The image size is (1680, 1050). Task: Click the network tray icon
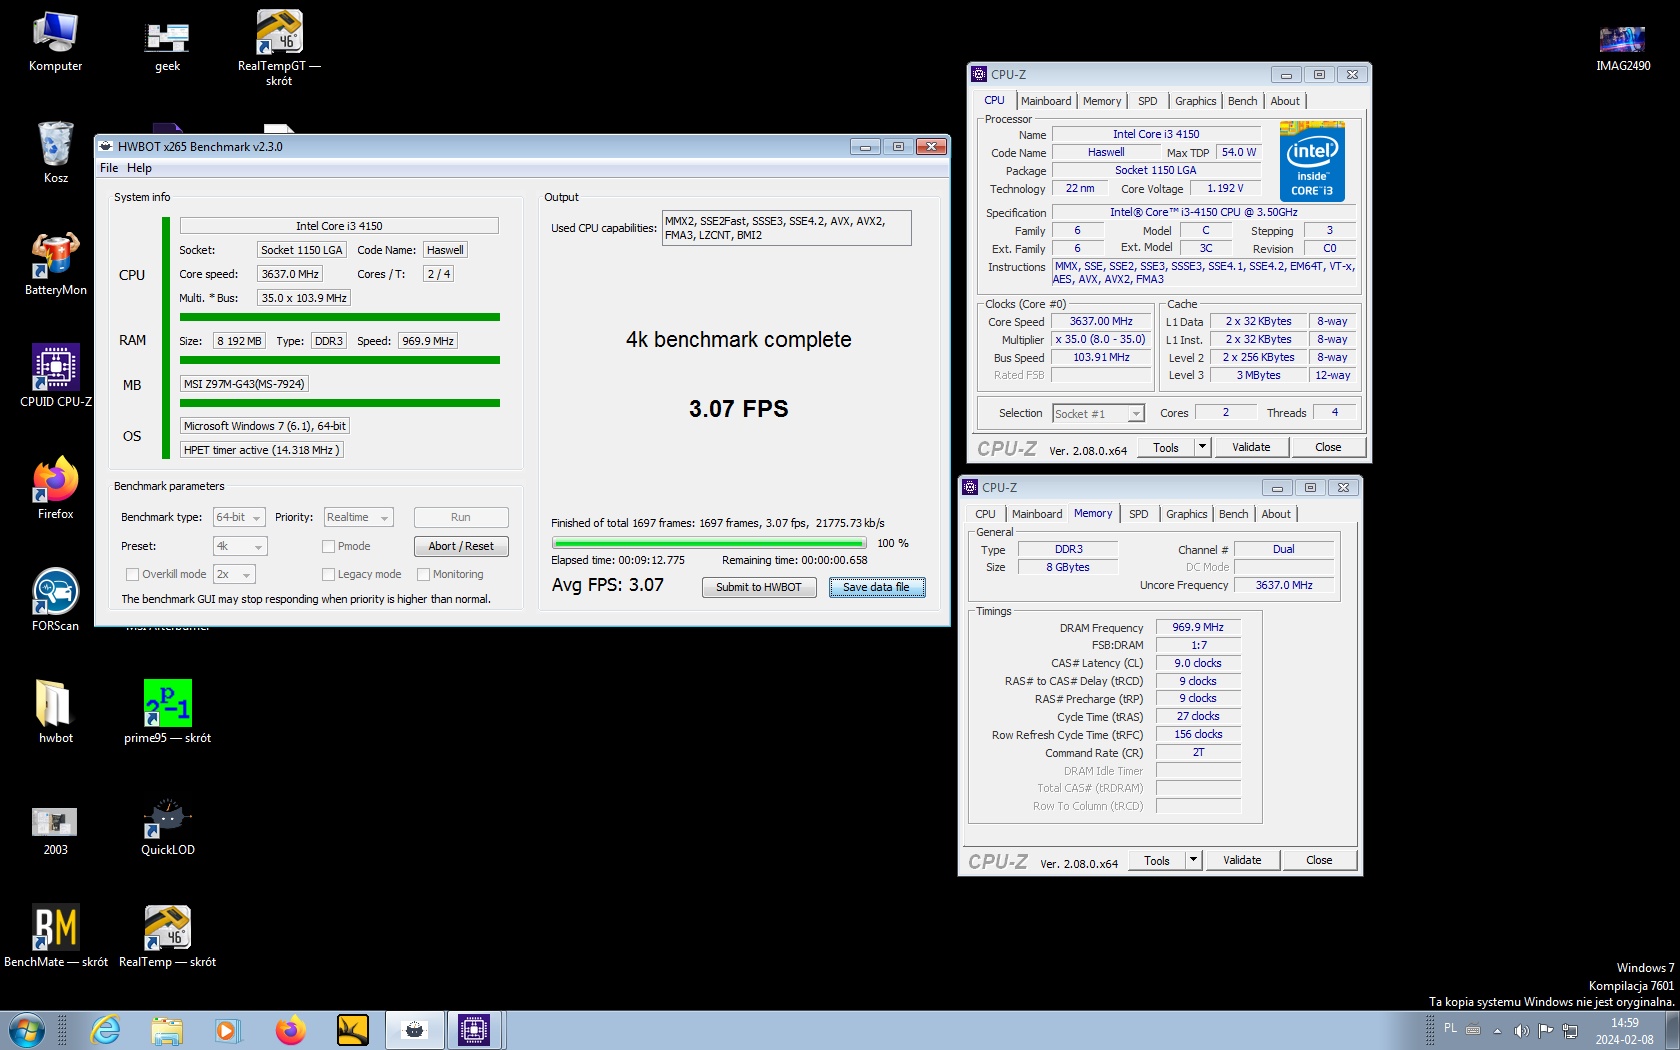pyautogui.click(x=1570, y=1030)
